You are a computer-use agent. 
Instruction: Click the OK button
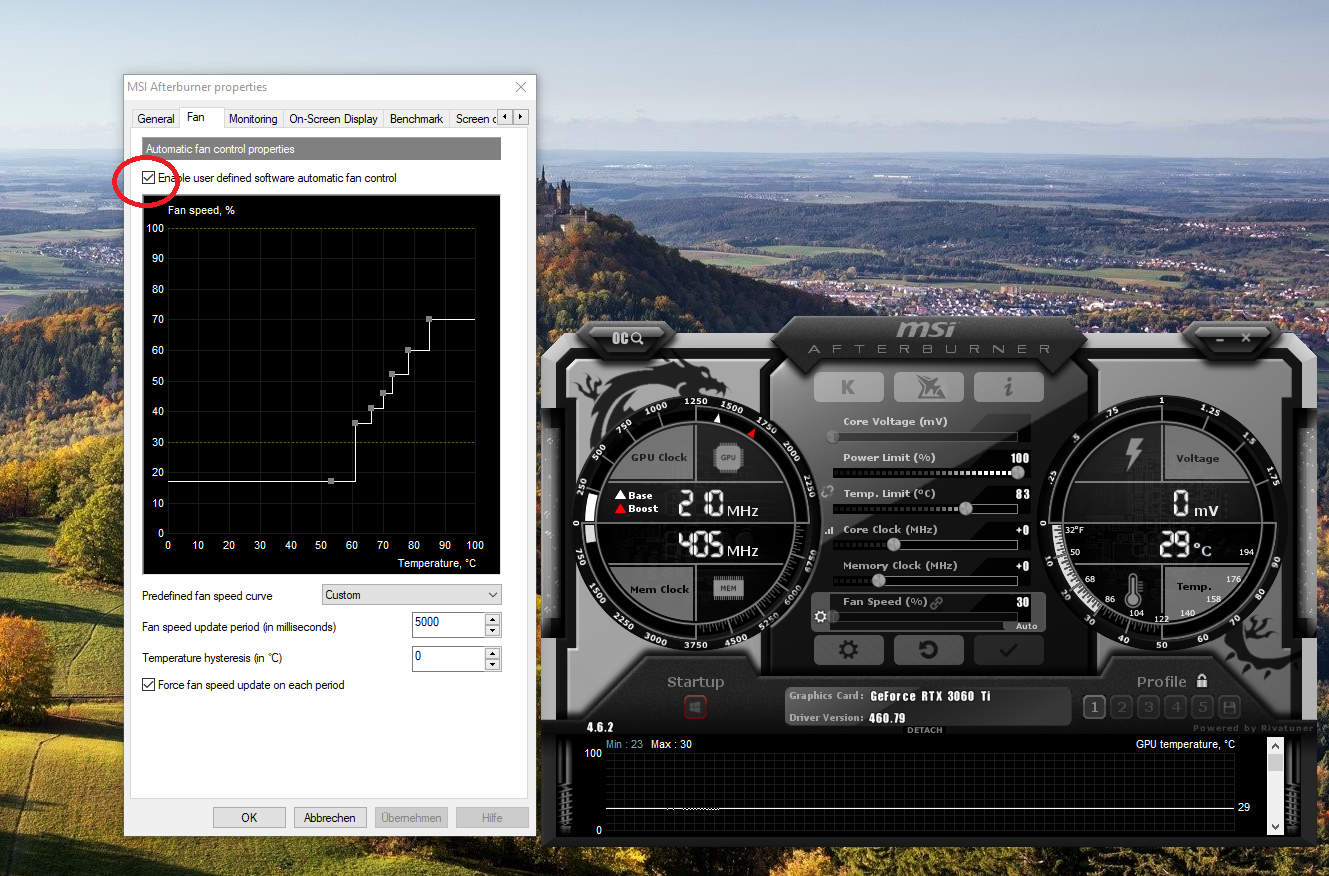tap(249, 818)
